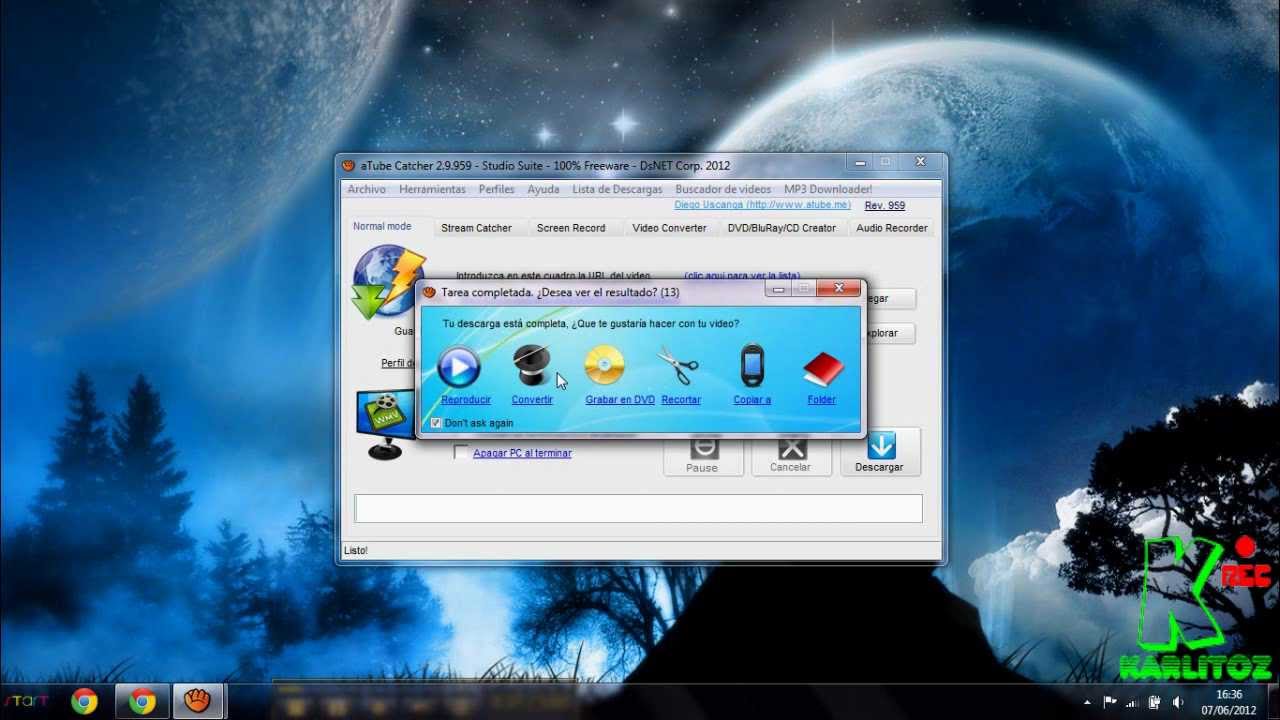
Task: Click the Listo! status bar text
Action: coord(356,550)
